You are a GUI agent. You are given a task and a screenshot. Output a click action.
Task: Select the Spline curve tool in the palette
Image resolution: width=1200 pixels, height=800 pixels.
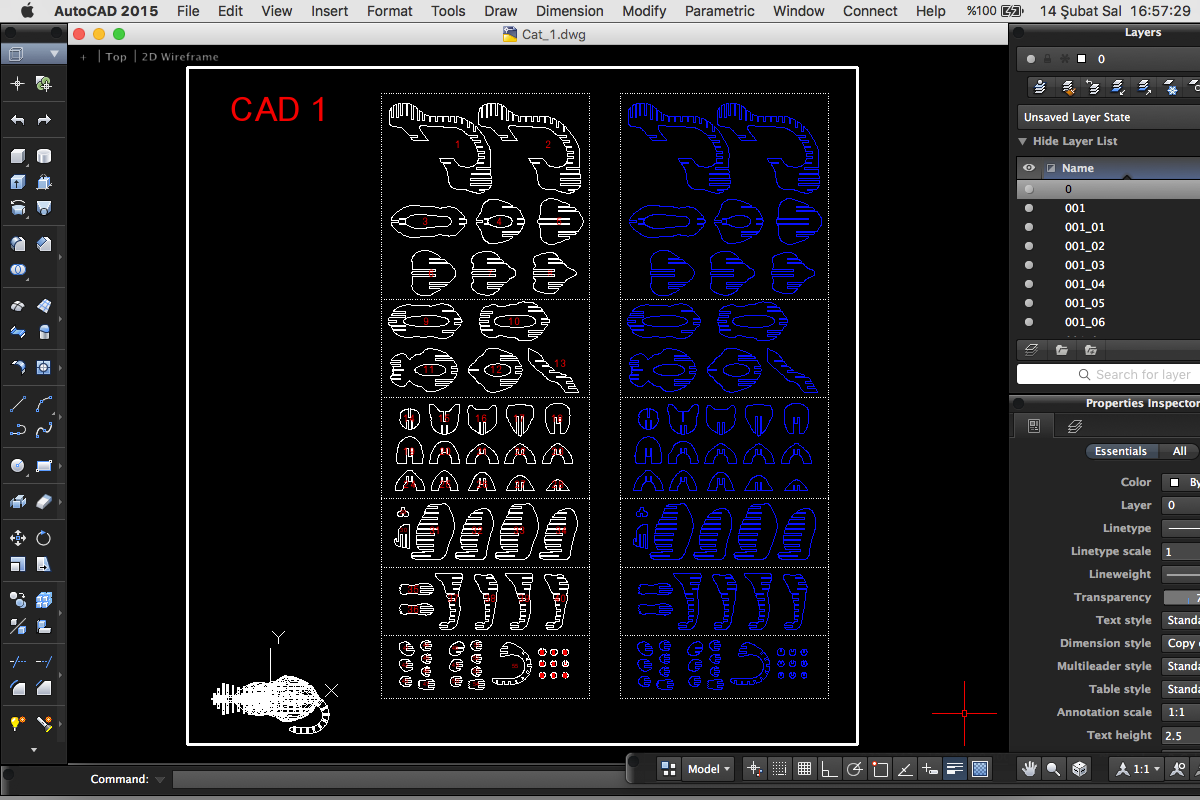pyautogui.click(x=44, y=431)
